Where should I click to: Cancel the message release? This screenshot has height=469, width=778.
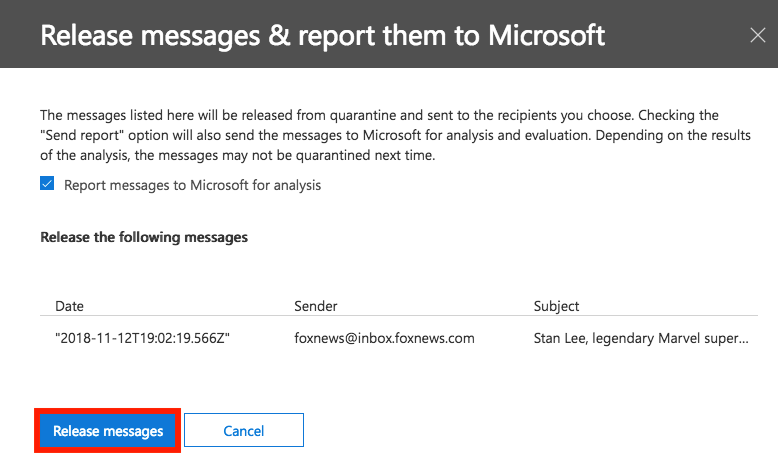(244, 431)
